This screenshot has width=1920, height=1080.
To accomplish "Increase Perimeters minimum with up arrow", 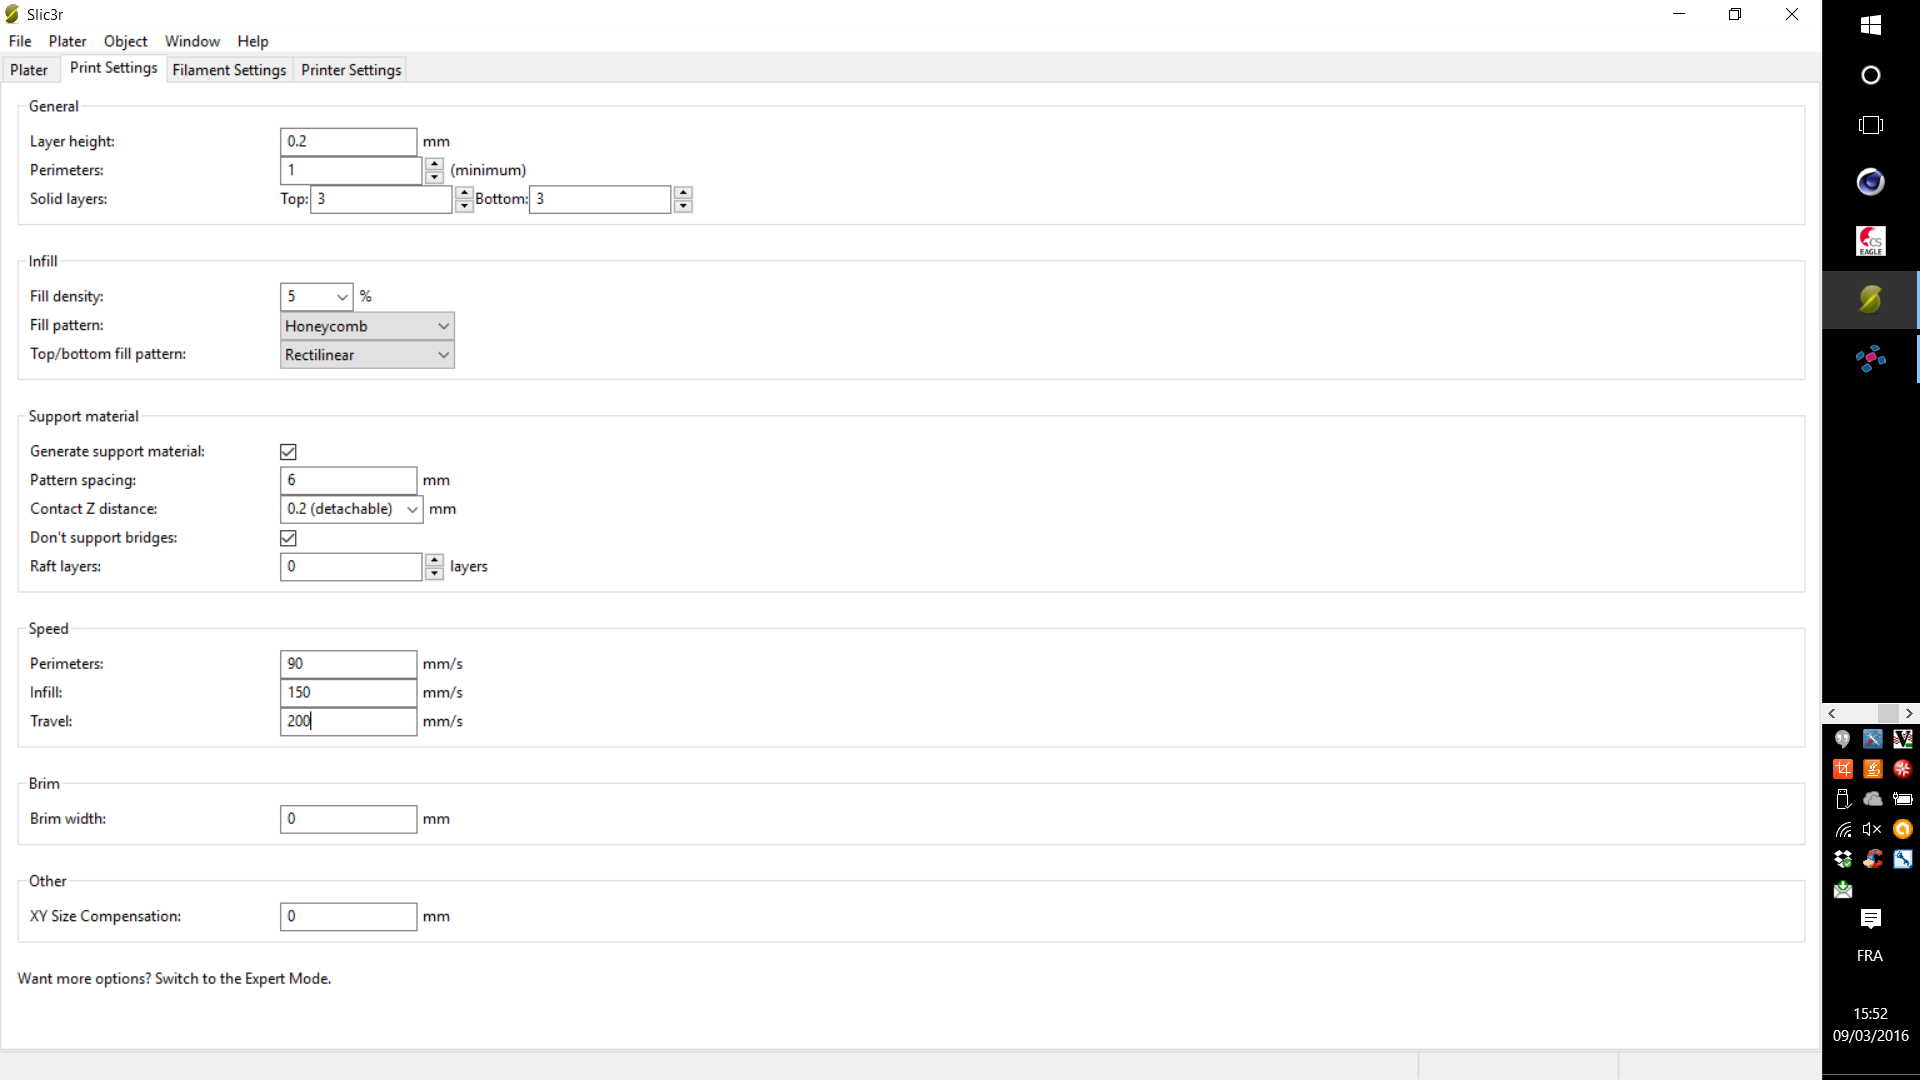I will (x=434, y=164).
